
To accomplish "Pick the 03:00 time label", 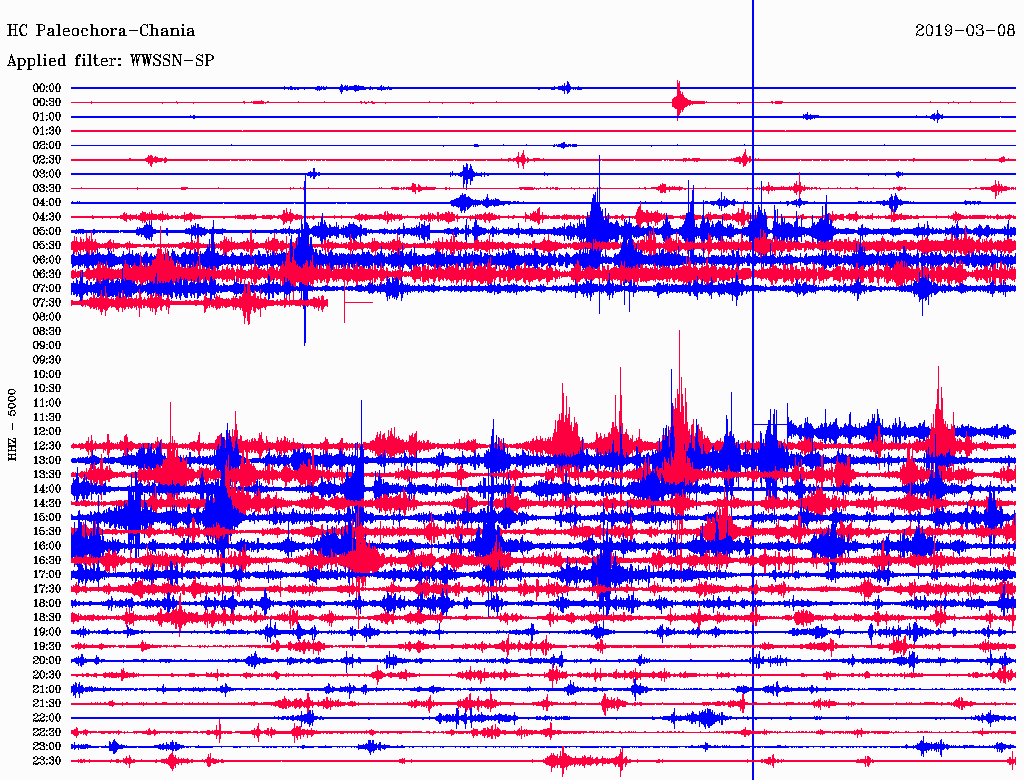I will click(47, 174).
